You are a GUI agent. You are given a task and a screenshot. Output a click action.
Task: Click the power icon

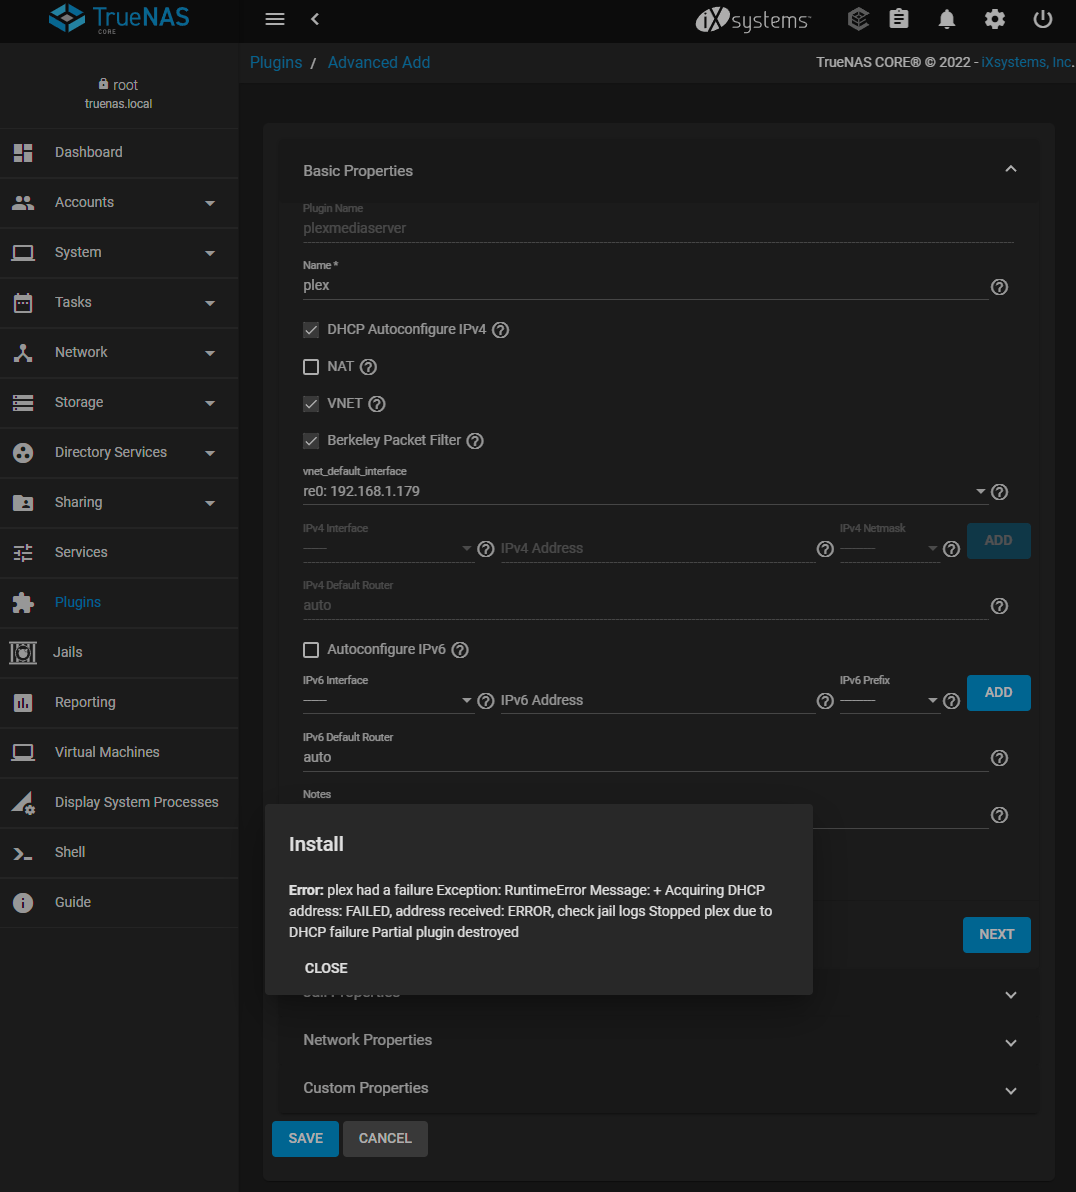pyautogui.click(x=1043, y=19)
